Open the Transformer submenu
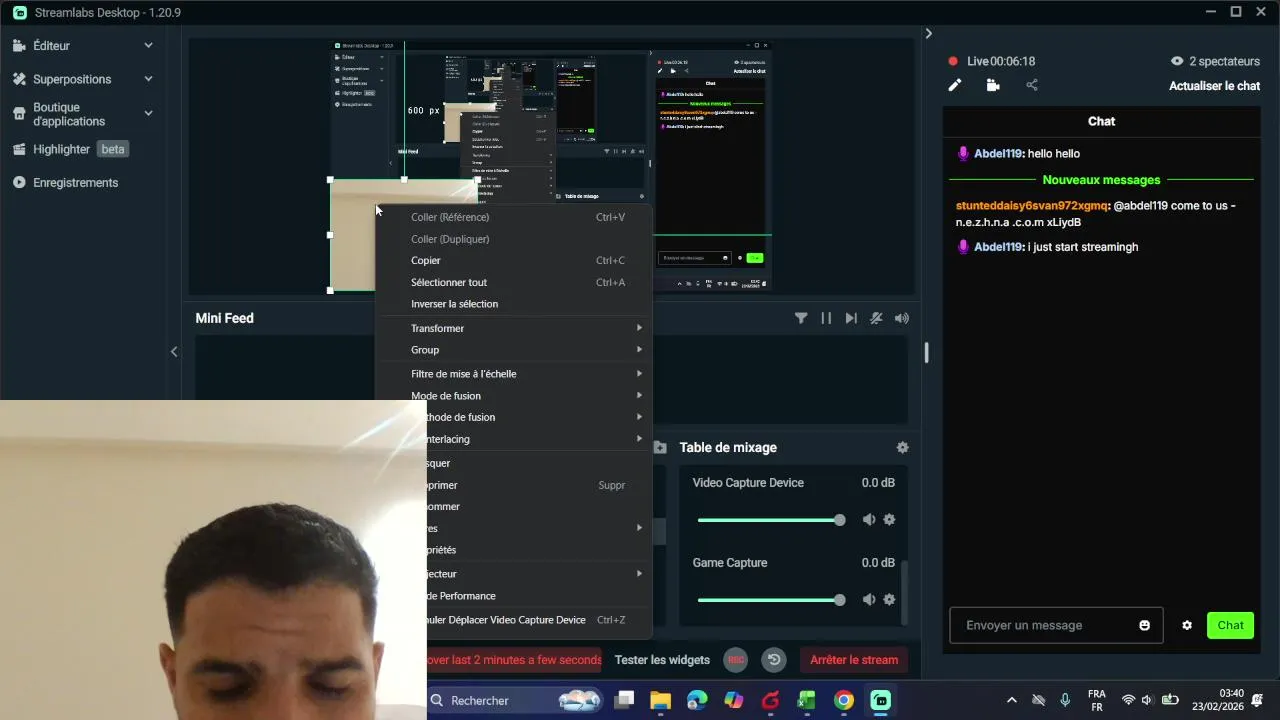This screenshot has width=1280, height=720. [513, 328]
